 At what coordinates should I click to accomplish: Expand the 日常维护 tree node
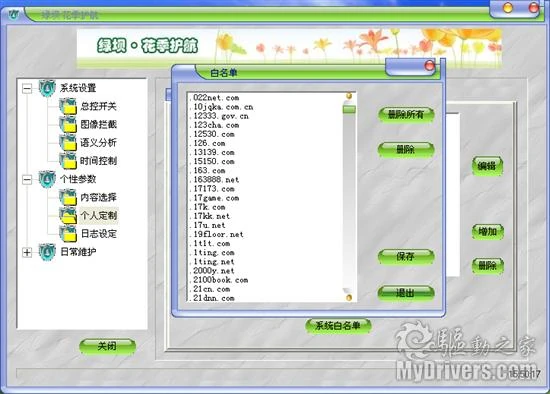[x=27, y=252]
